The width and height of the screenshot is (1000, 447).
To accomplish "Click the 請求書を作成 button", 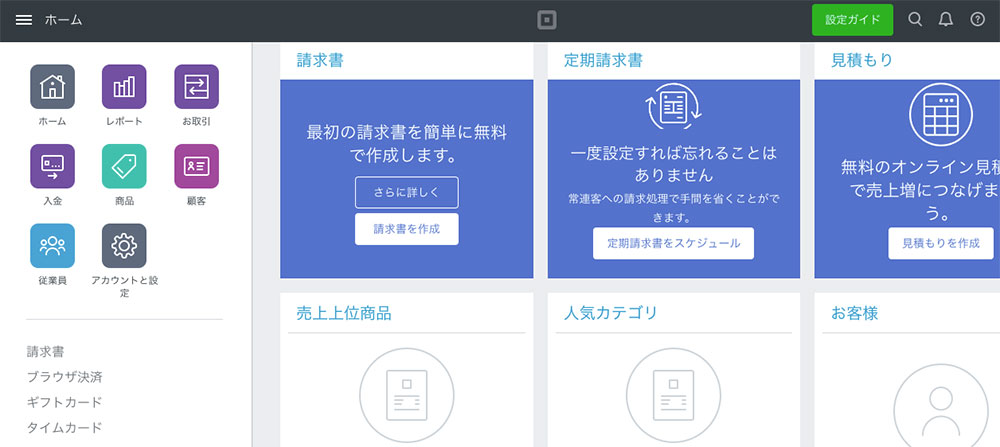I will (407, 229).
